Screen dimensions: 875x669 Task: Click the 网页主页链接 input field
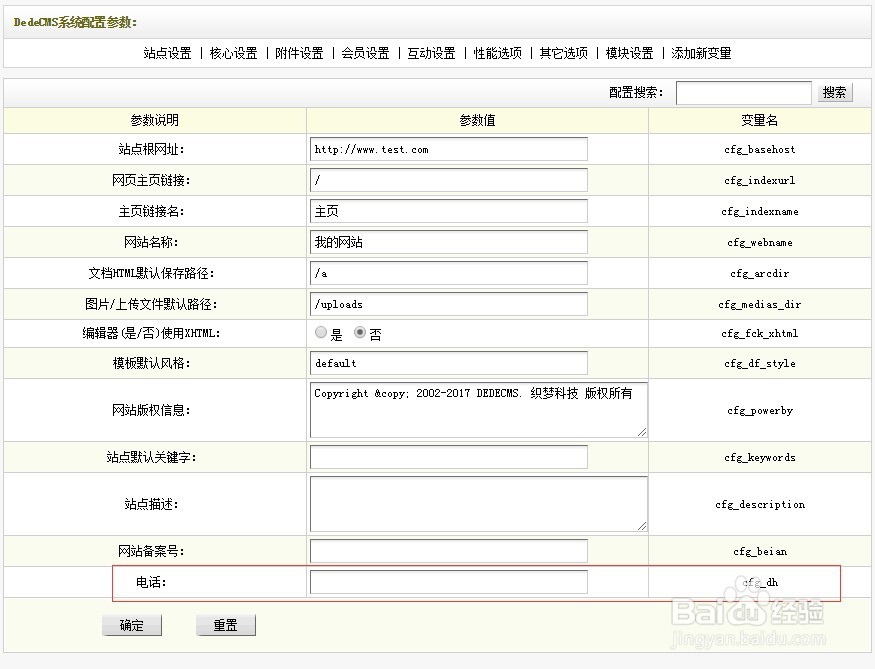pyautogui.click(x=449, y=180)
